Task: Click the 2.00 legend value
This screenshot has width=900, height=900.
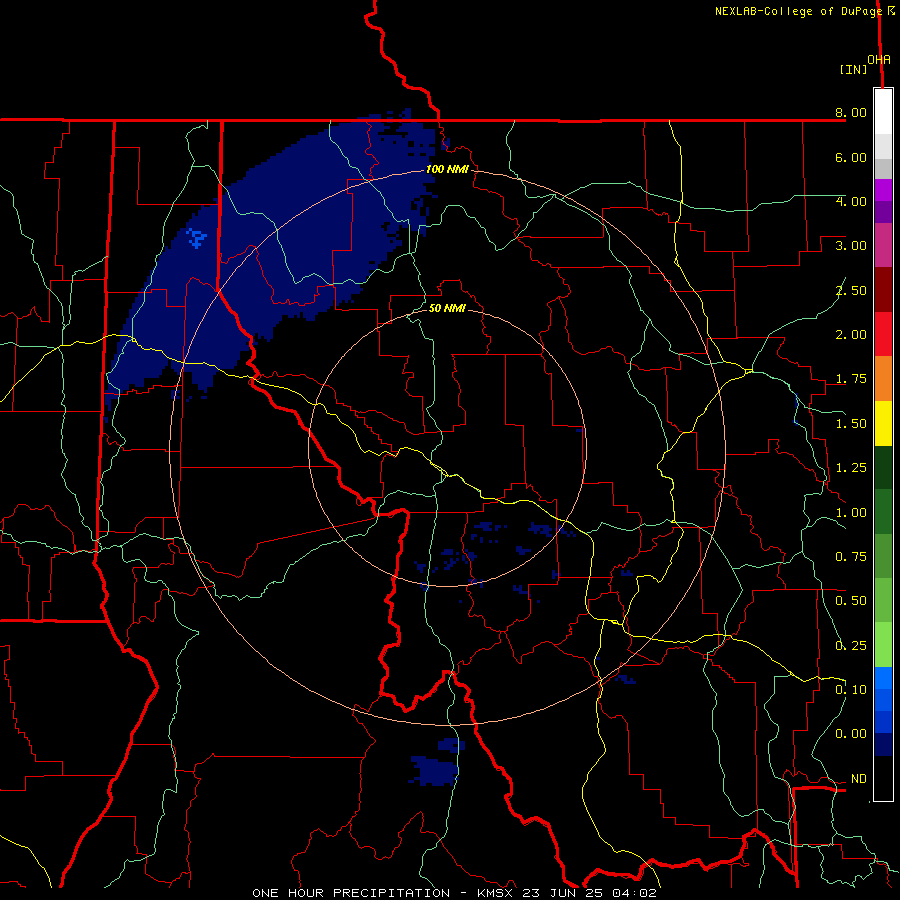Action: (851, 335)
